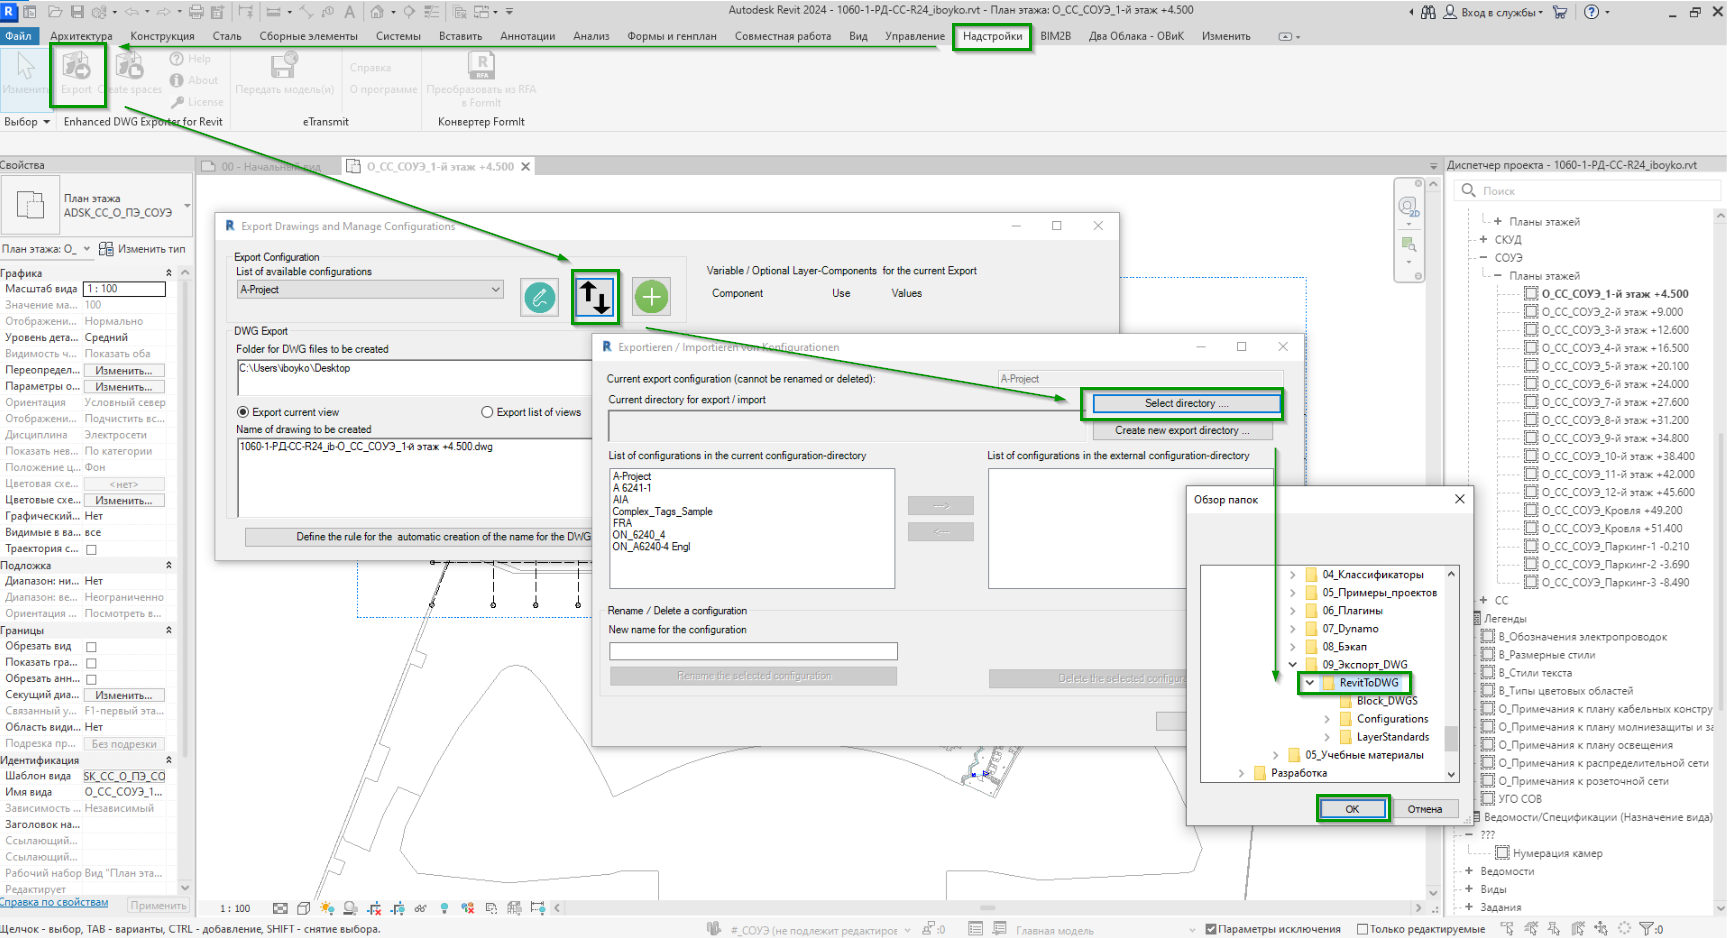The width and height of the screenshot is (1729, 938).
Task: Click the Изменить... button for Цветовые схе...
Action: [x=124, y=500]
